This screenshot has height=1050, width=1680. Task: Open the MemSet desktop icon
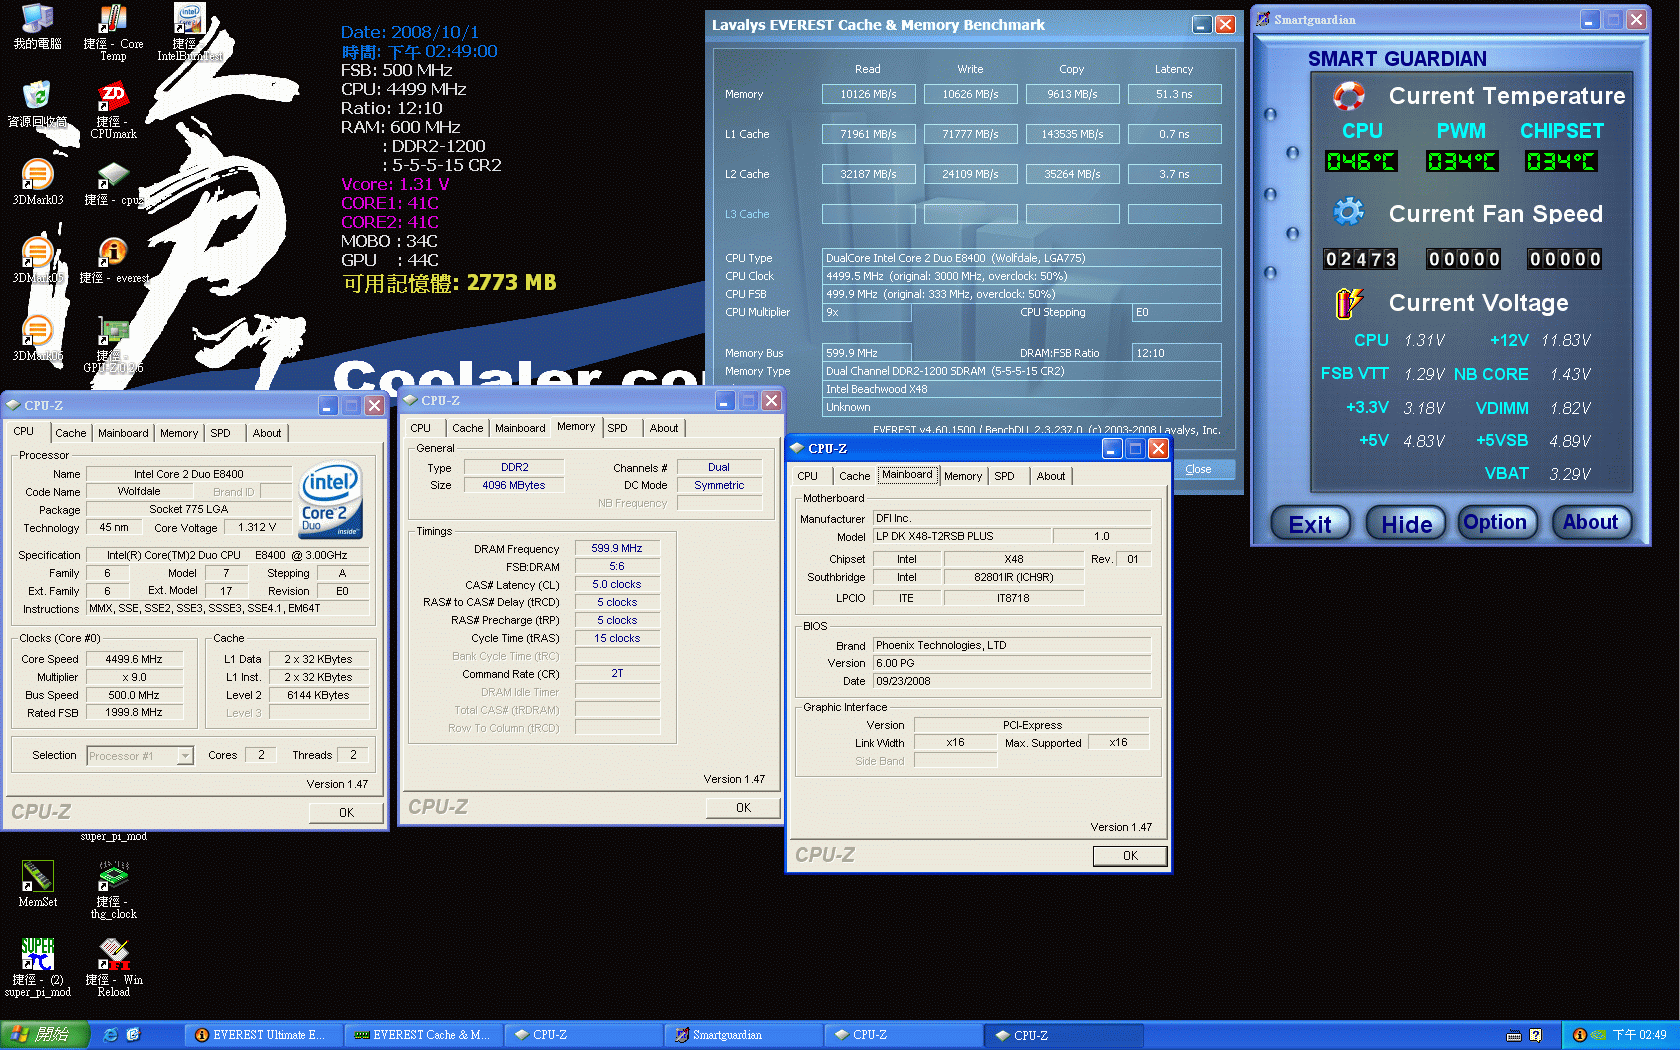point(37,884)
